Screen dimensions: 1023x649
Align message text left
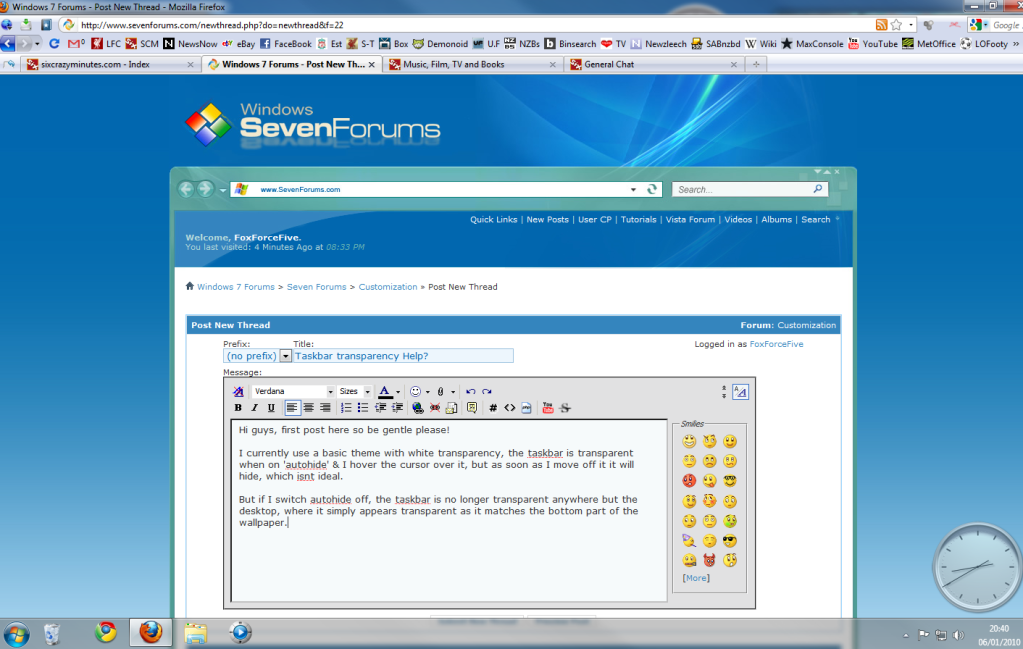pos(292,408)
